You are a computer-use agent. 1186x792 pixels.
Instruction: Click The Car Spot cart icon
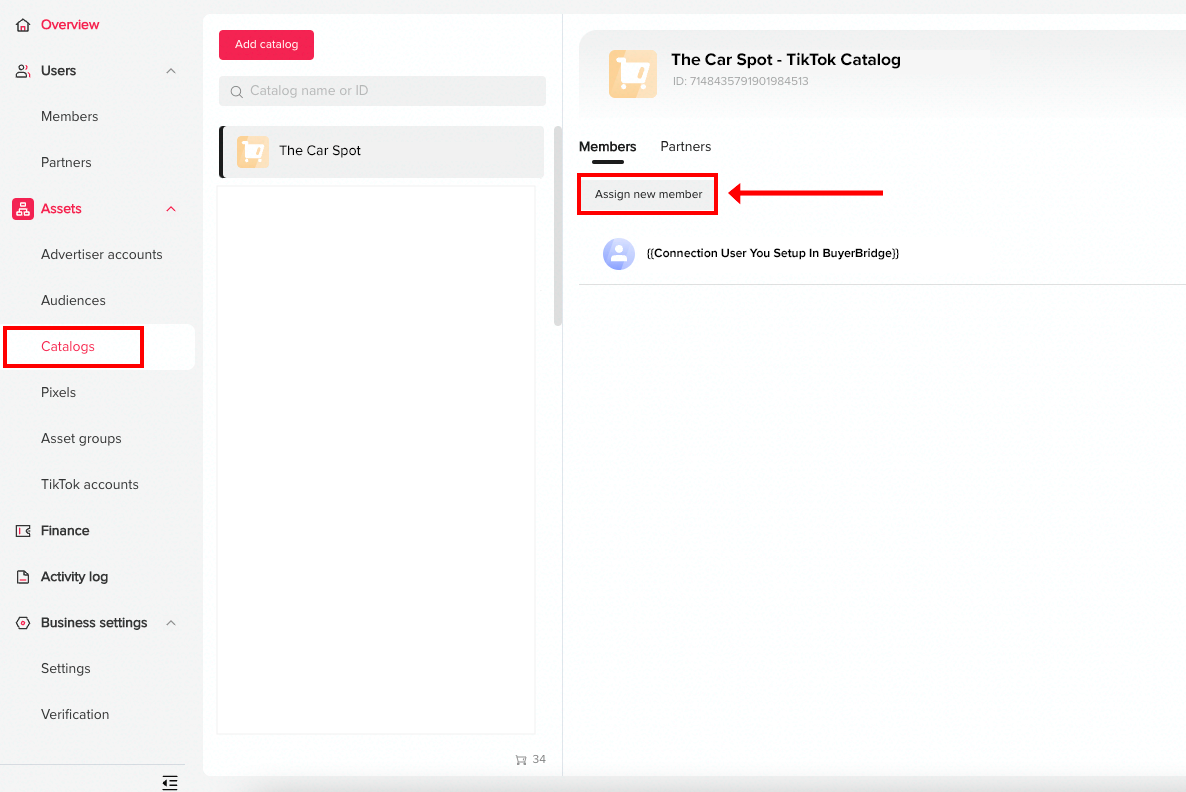pyautogui.click(x=253, y=151)
